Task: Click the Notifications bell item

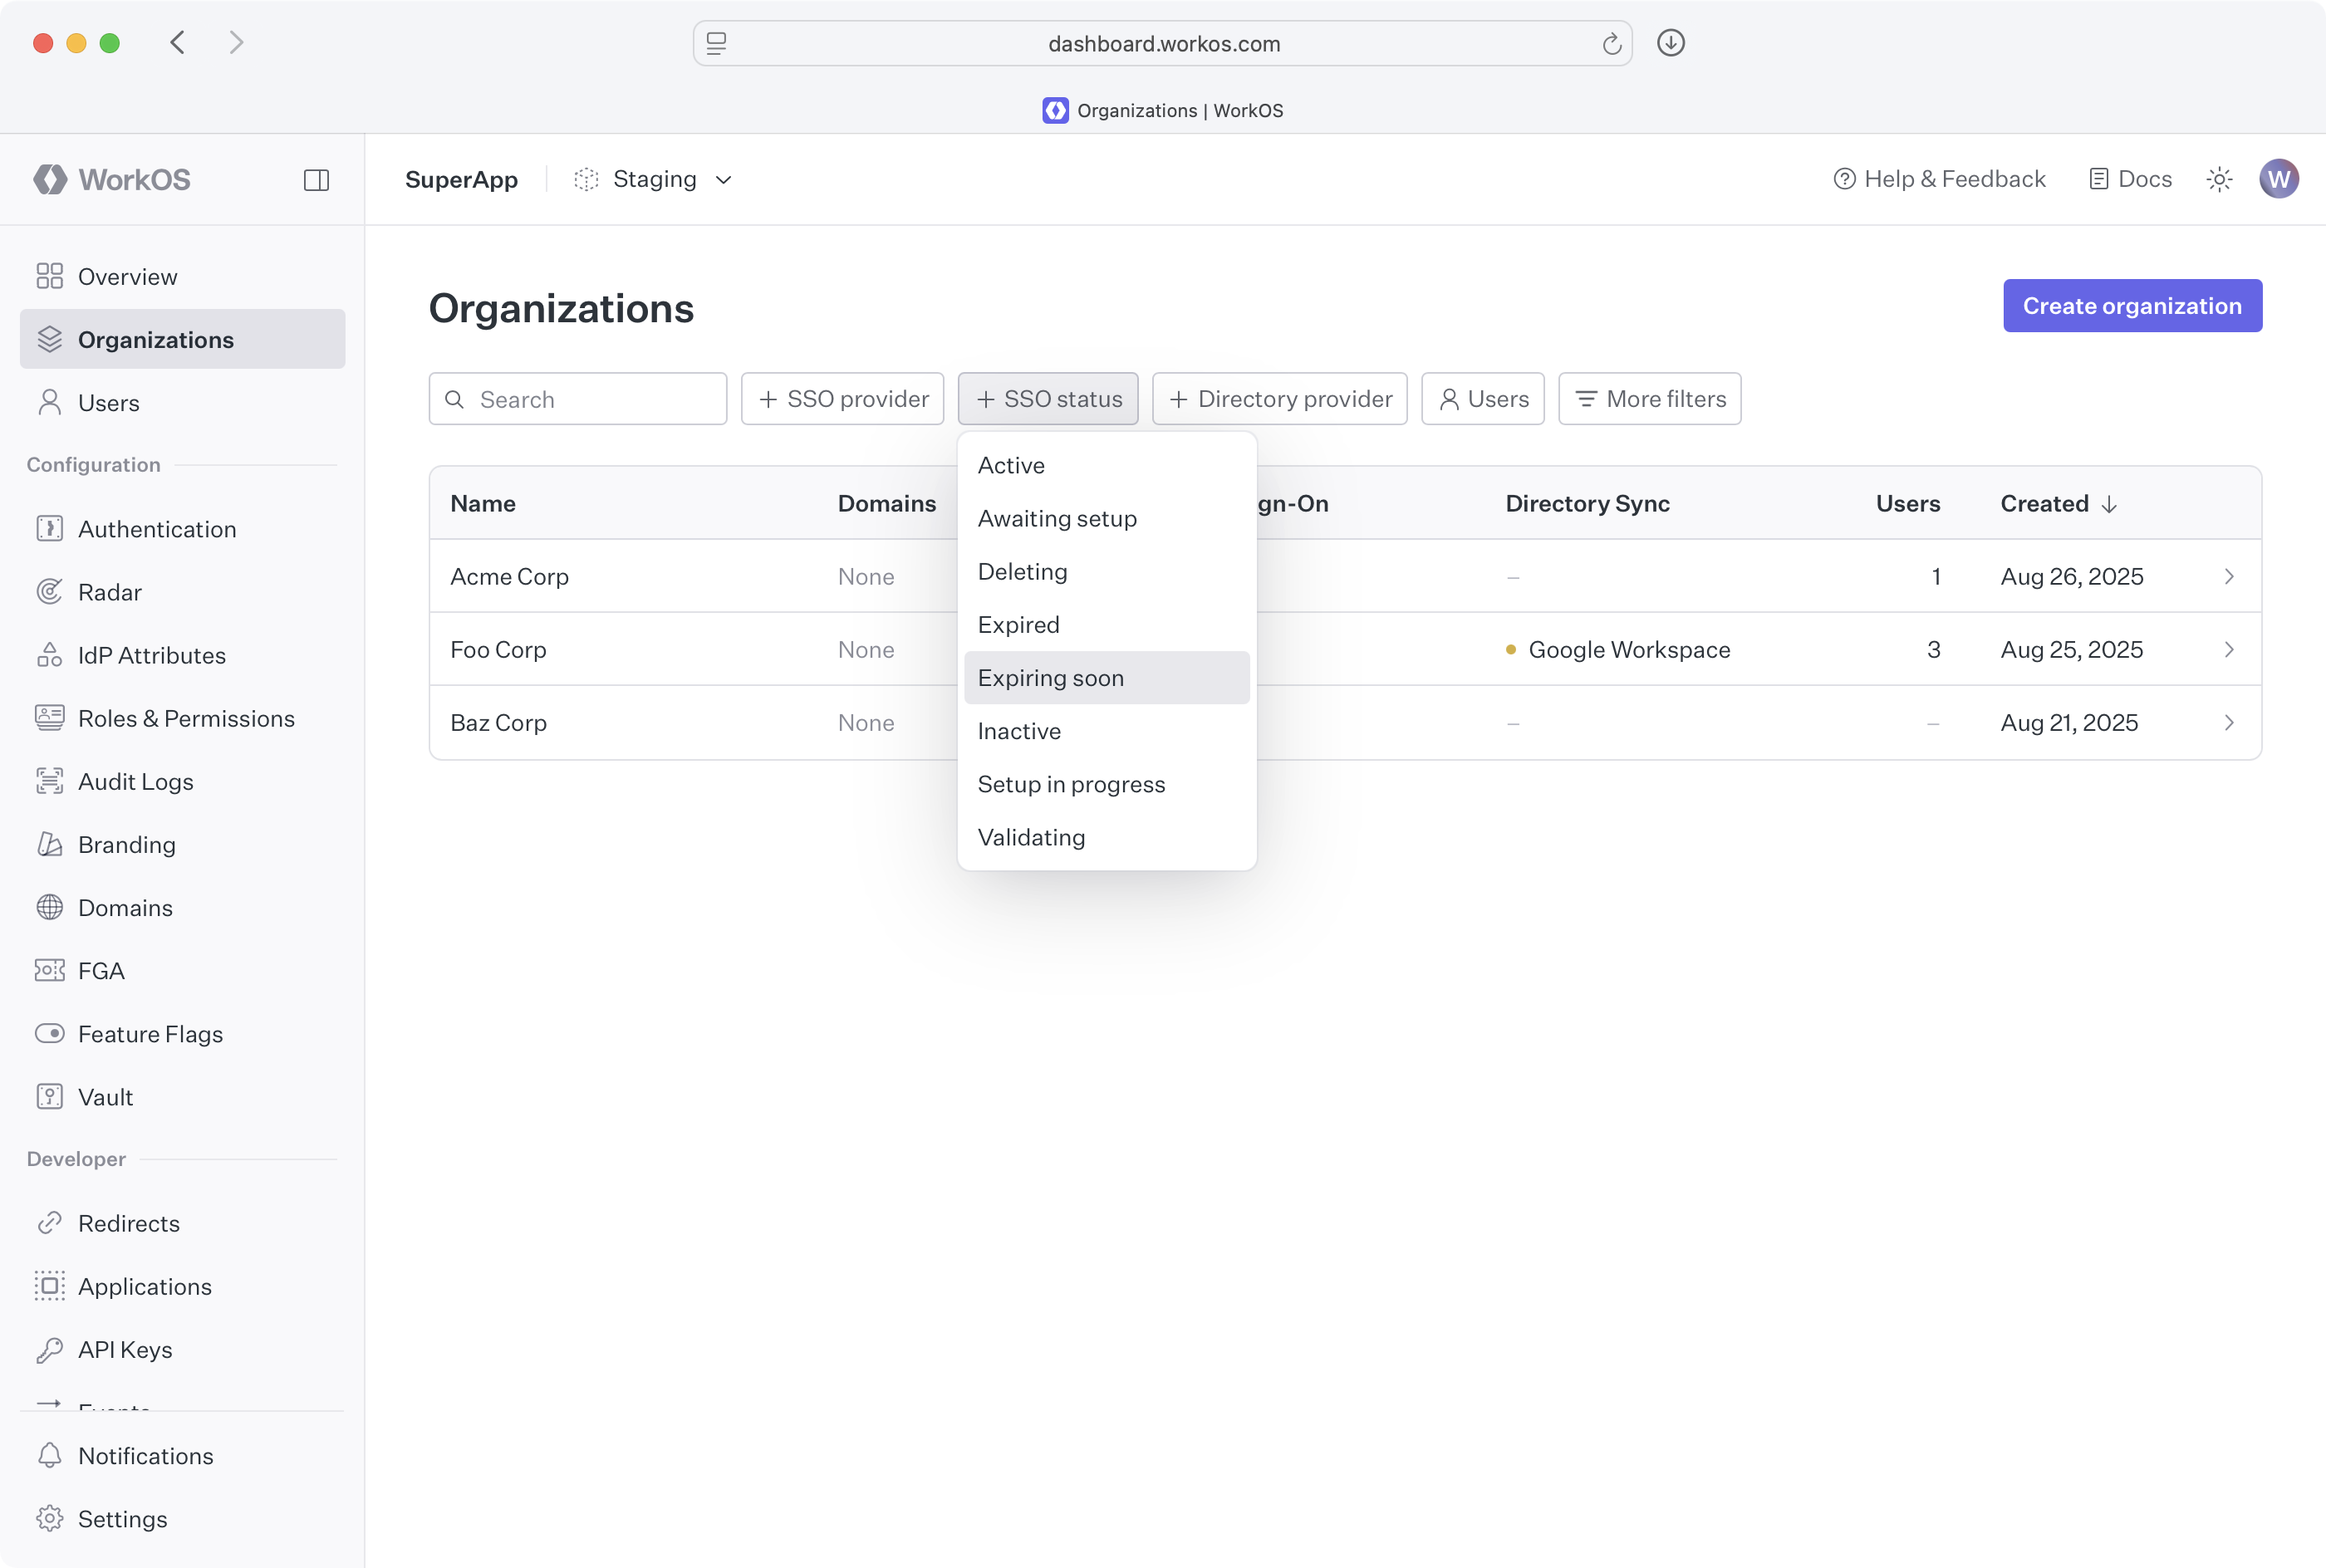Action: coord(145,1456)
